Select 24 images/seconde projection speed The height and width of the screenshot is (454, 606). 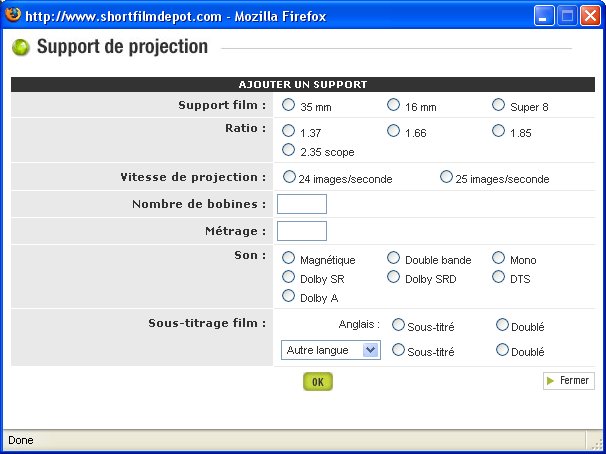click(x=289, y=177)
